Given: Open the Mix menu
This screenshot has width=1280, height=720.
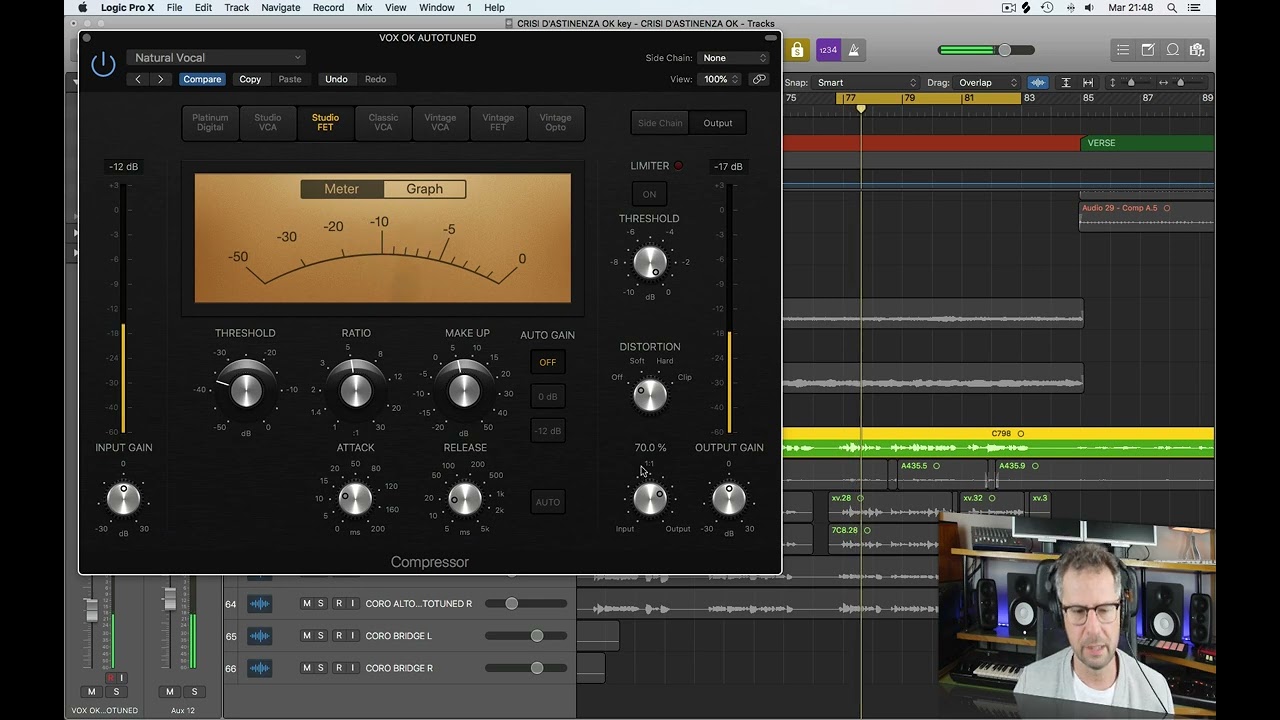Looking at the screenshot, I should click(364, 8).
